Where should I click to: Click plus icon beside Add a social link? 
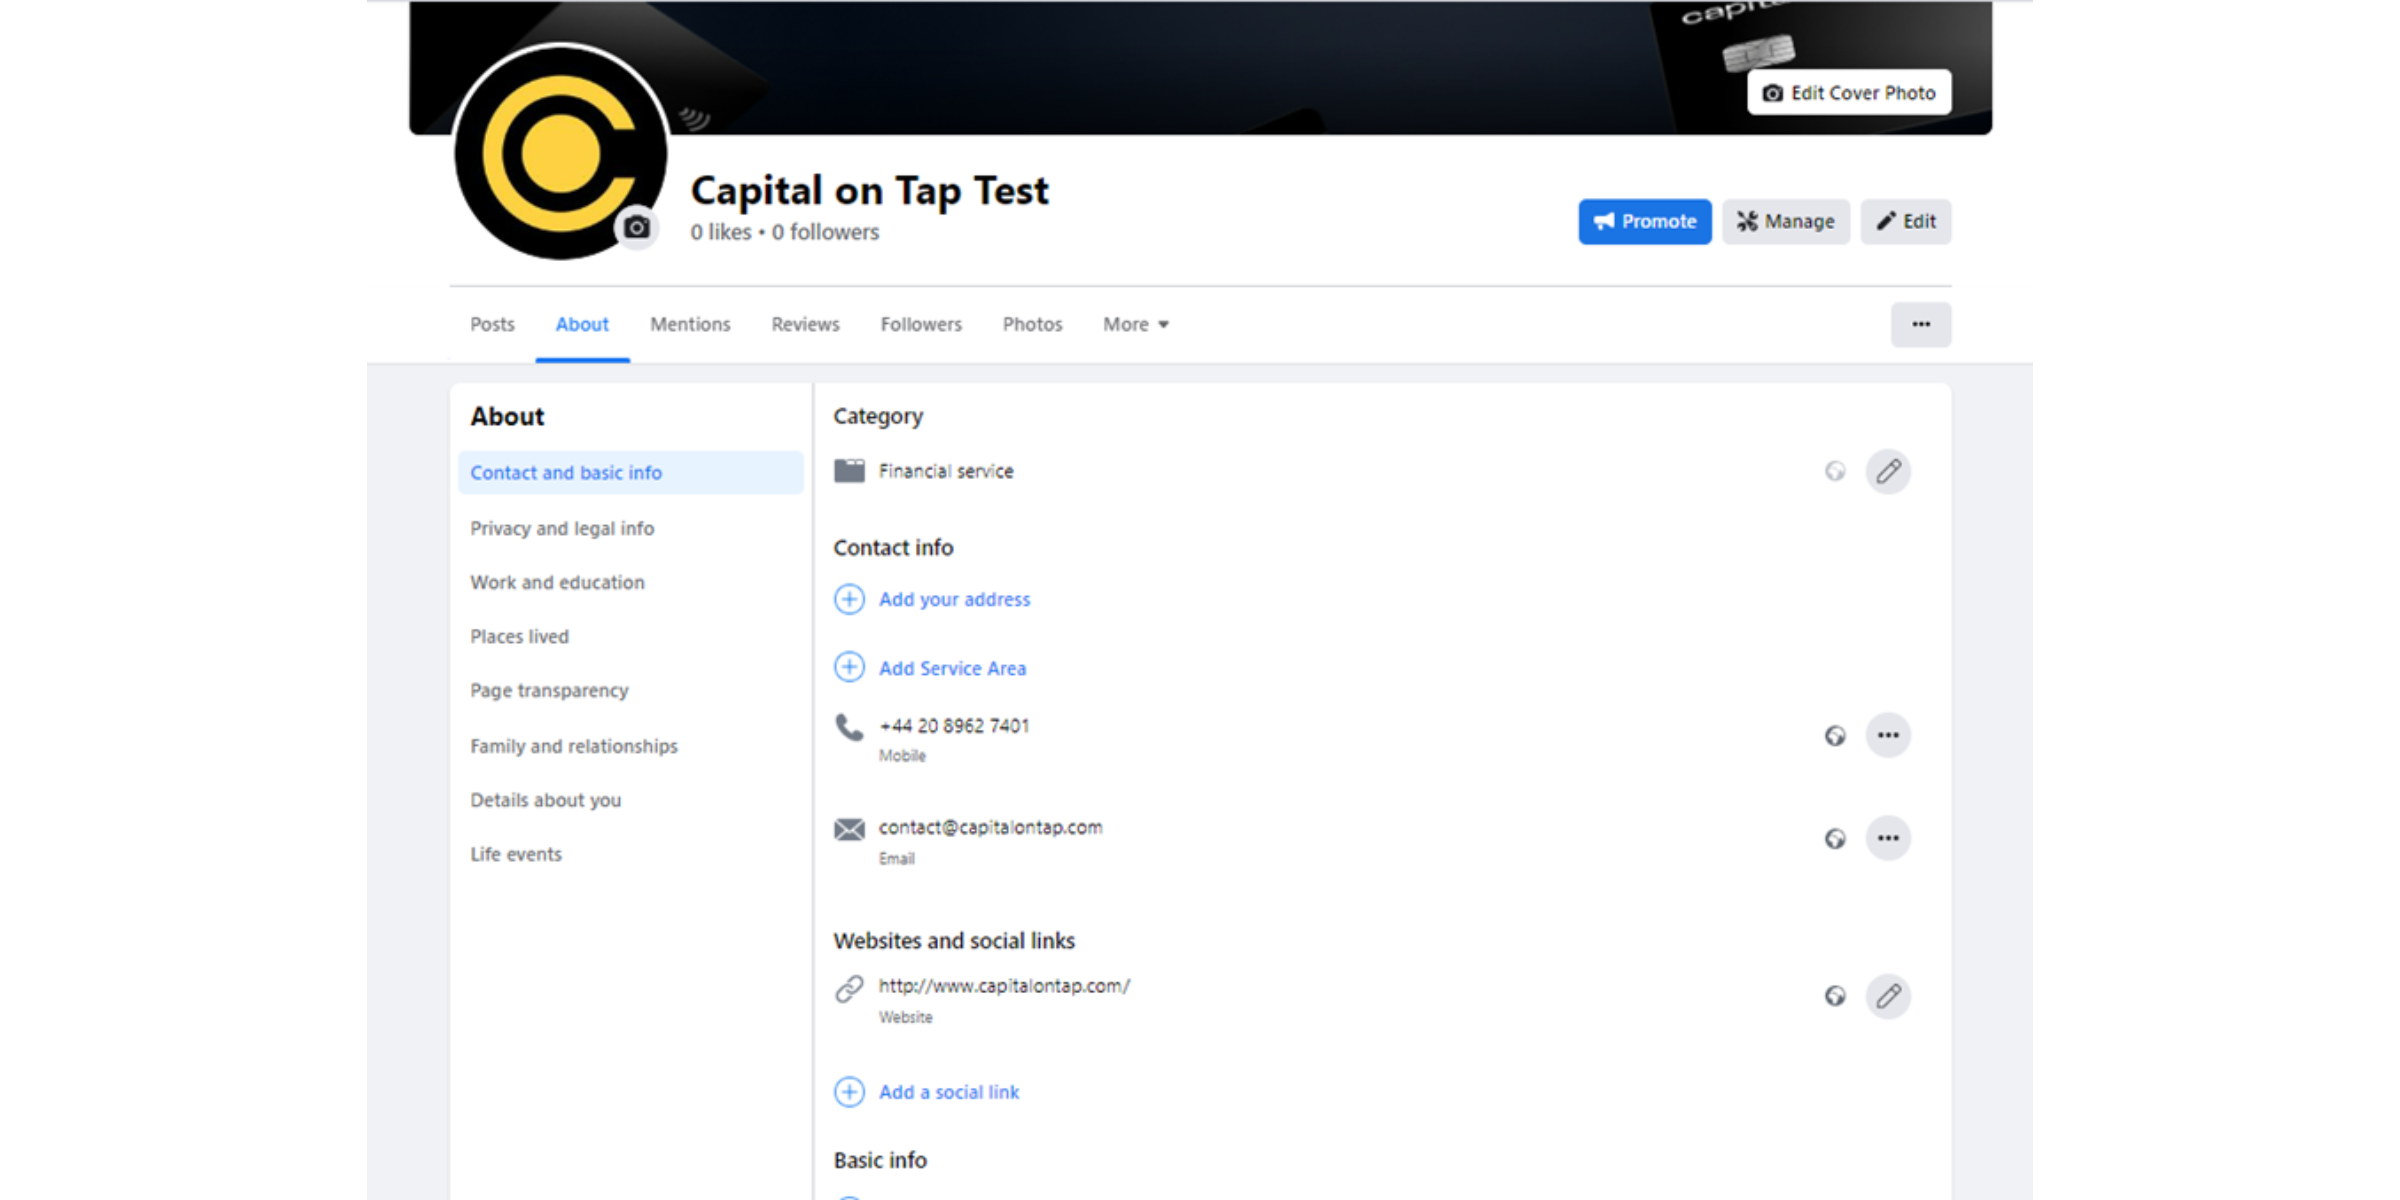[x=849, y=1091]
